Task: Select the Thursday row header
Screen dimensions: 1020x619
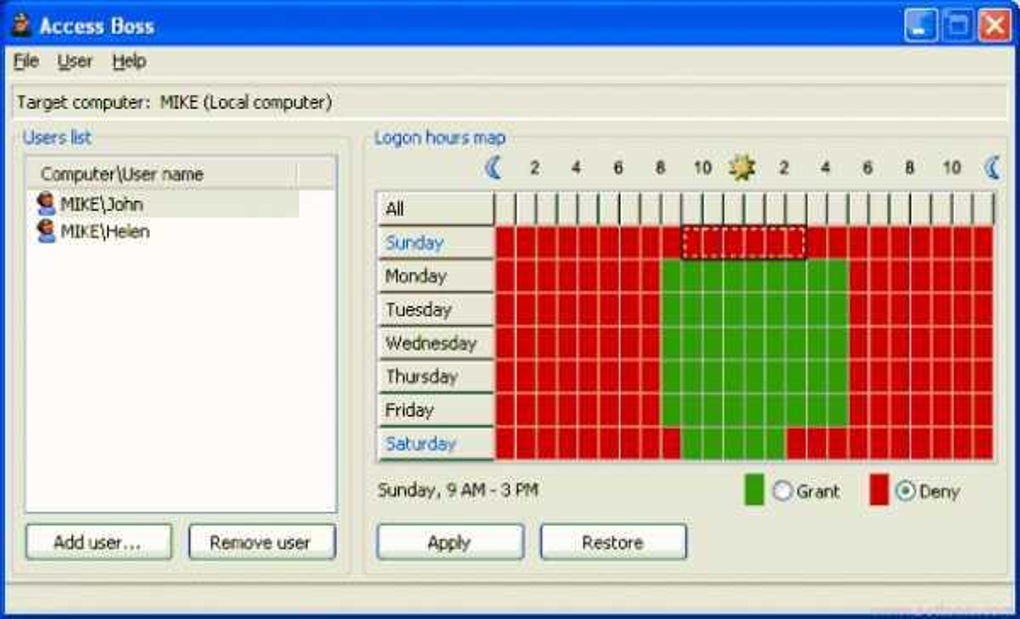Action: pos(435,377)
